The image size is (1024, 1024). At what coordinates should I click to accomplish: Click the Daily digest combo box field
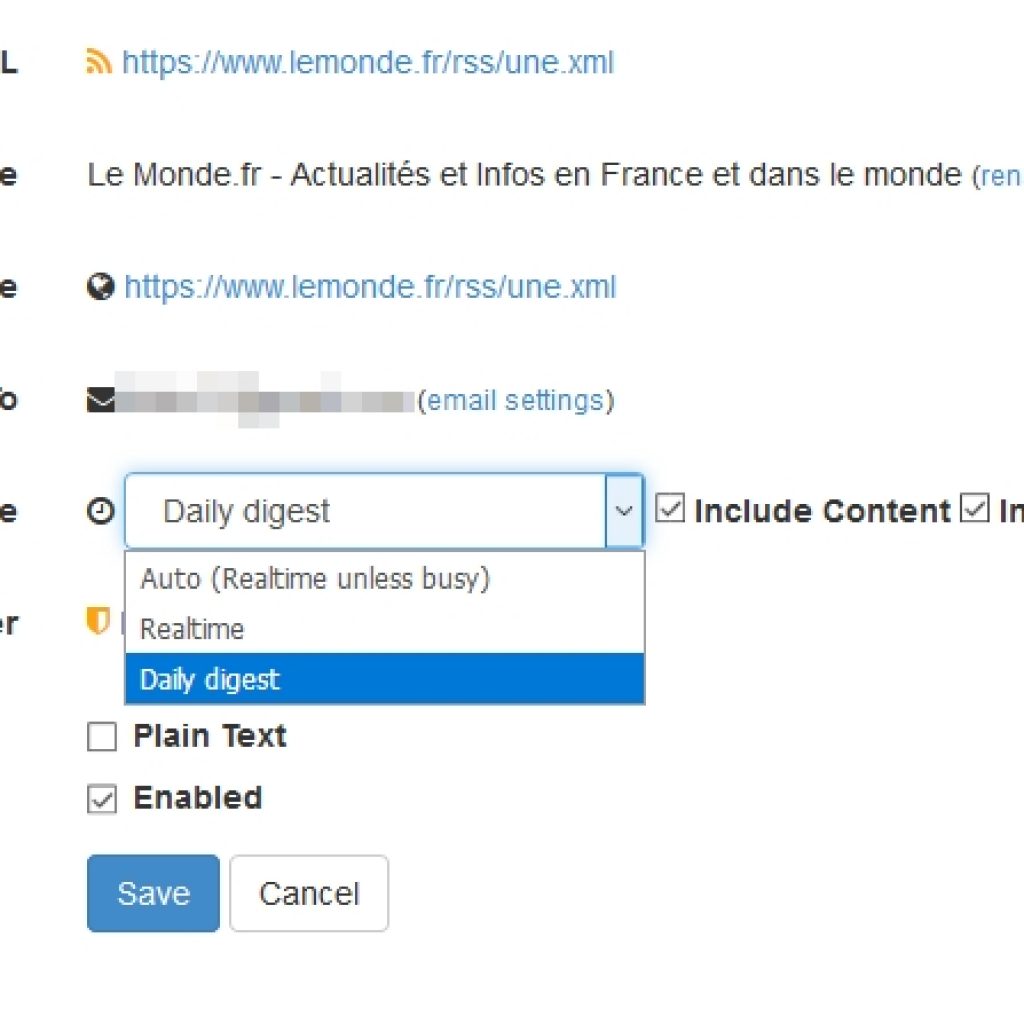pos(384,511)
